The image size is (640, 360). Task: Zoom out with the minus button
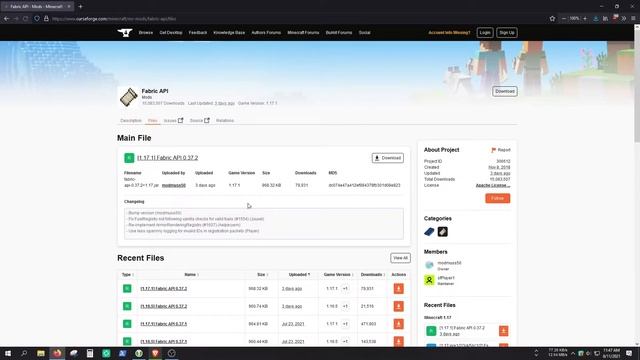click(564, 19)
